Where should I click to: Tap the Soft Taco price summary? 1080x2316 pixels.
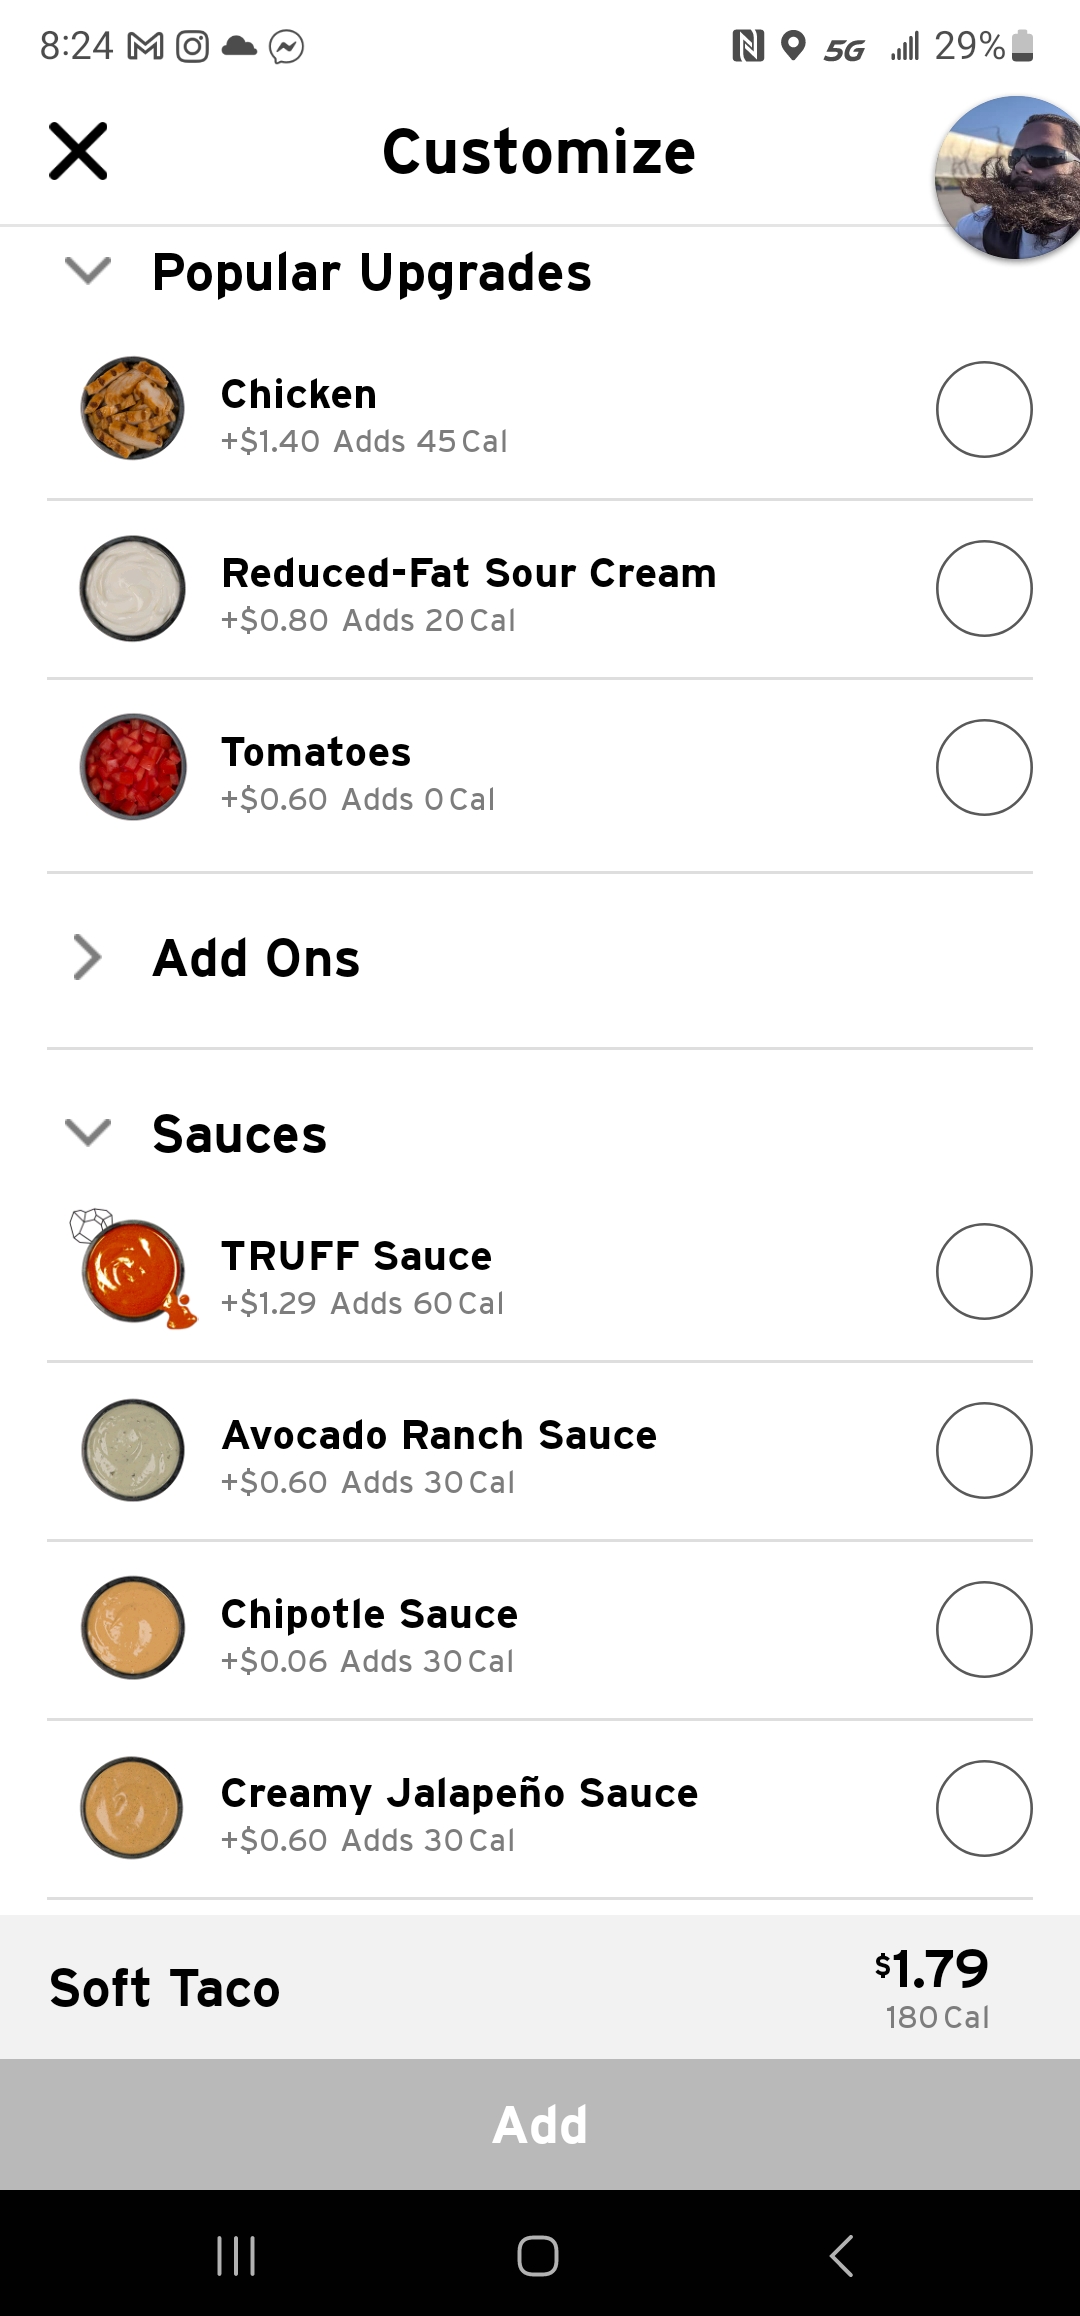click(932, 1987)
